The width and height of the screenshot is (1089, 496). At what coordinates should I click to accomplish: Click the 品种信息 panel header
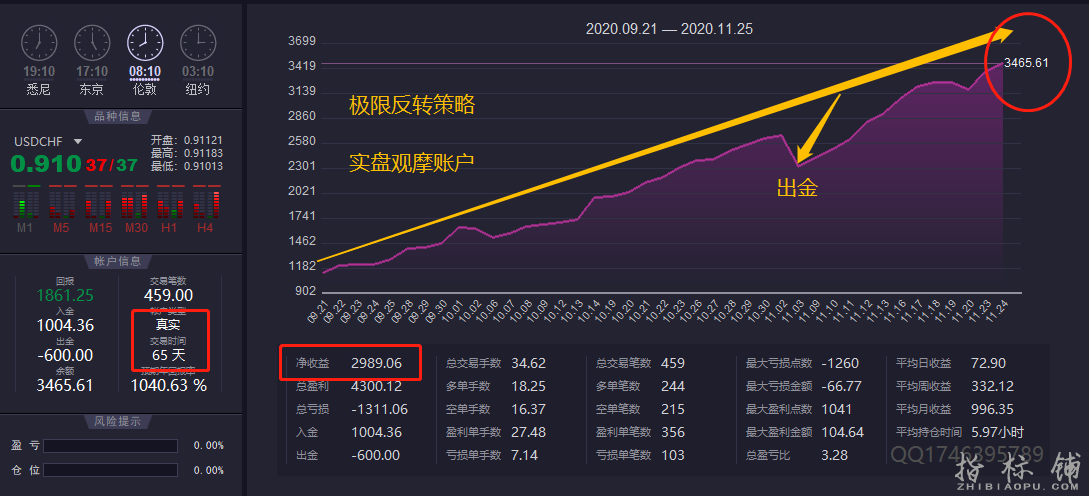click(118, 116)
